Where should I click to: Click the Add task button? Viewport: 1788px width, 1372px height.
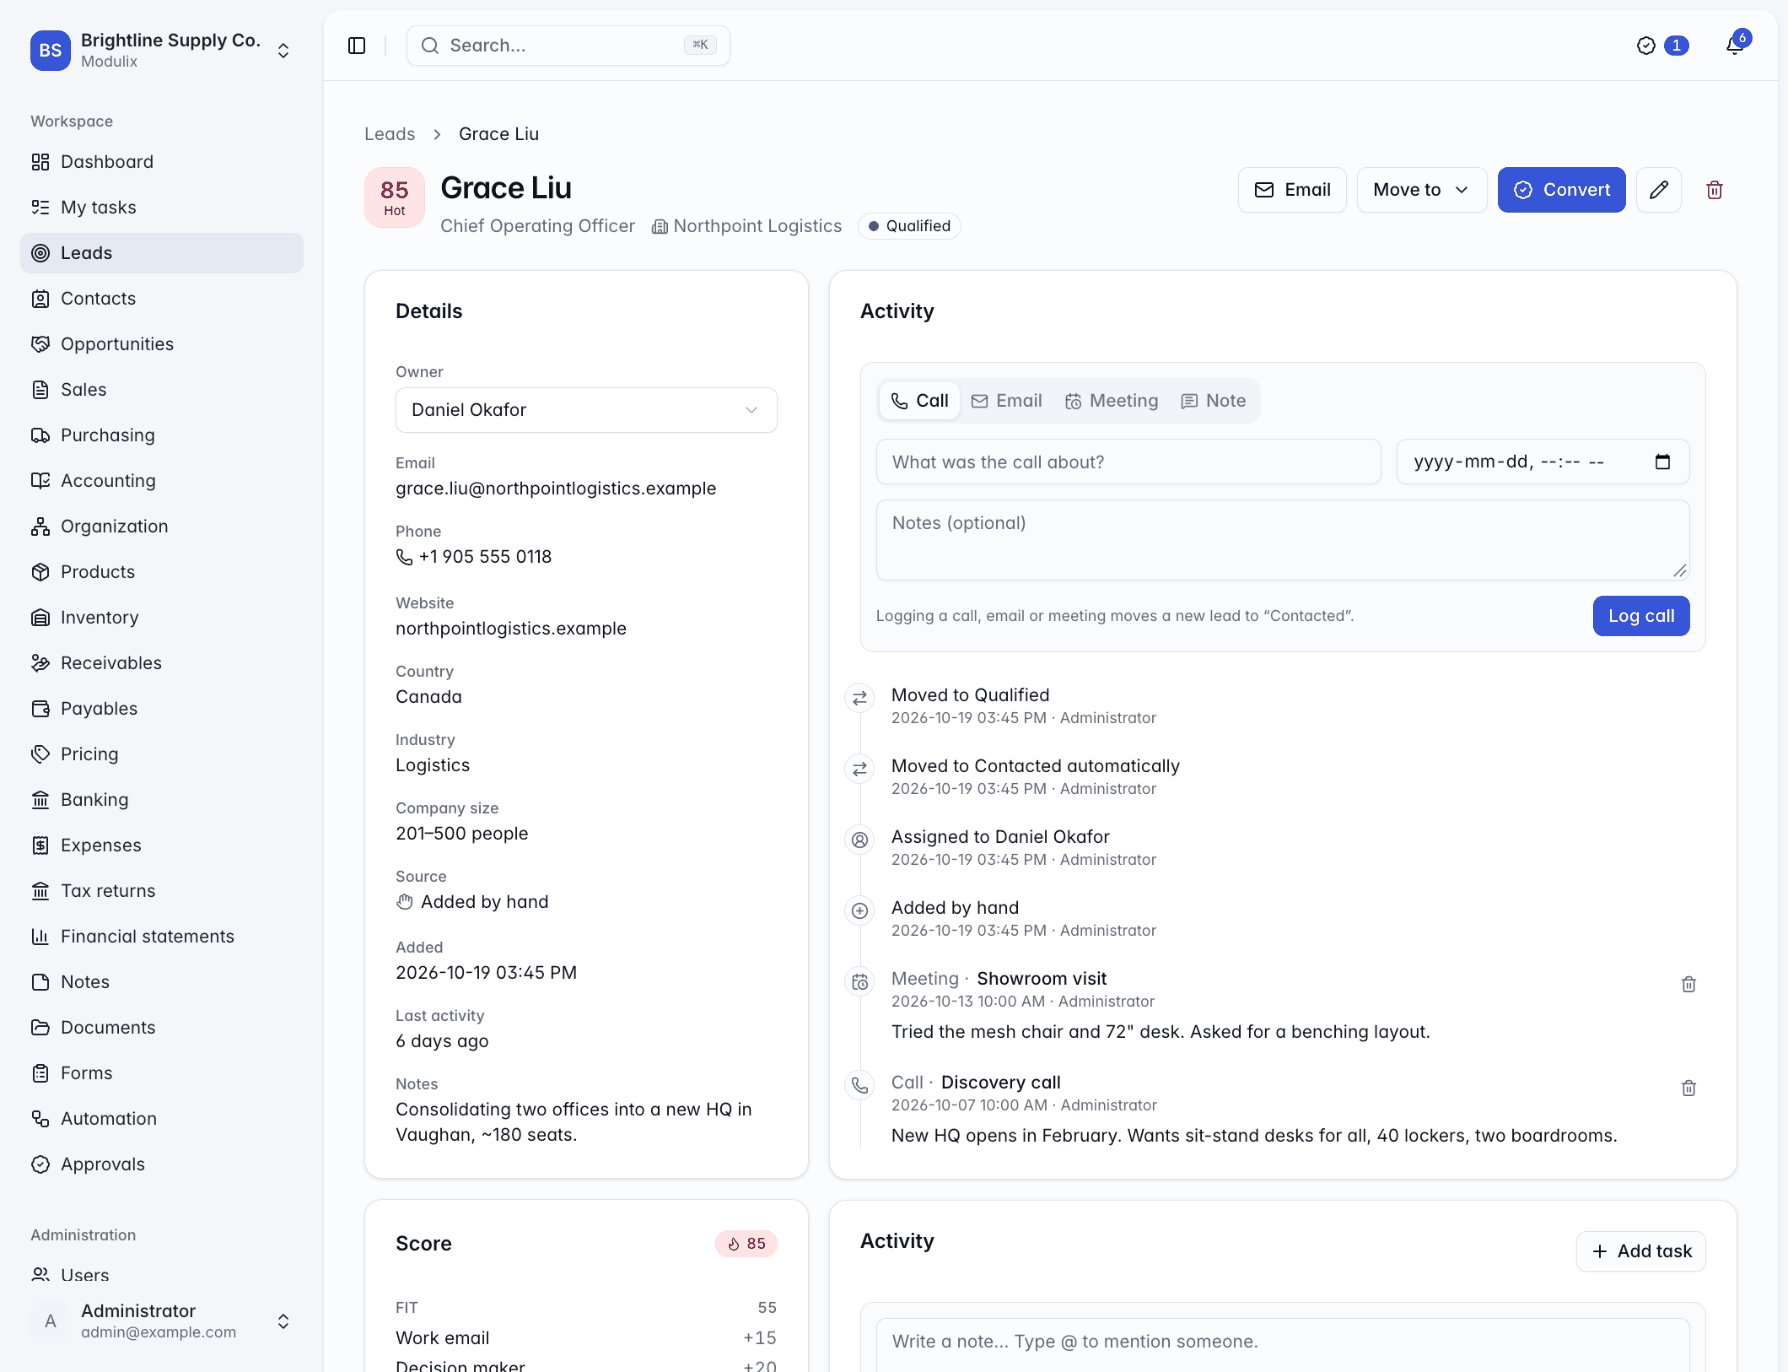click(x=1641, y=1251)
